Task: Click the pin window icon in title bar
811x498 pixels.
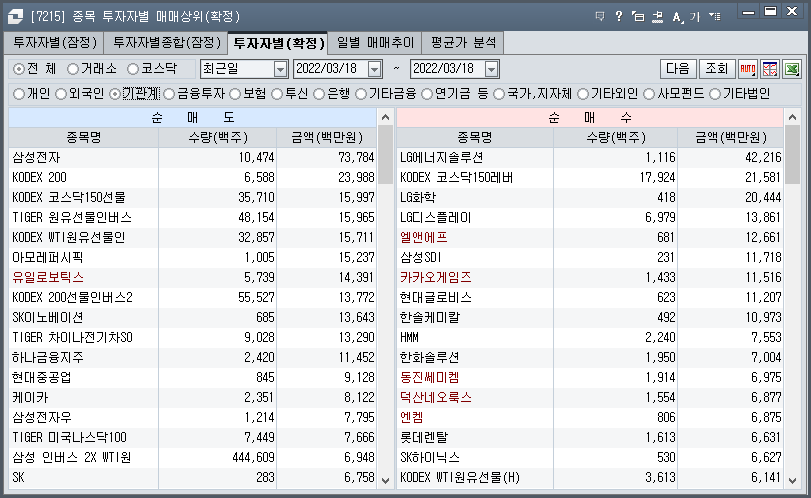Action: pos(657,17)
